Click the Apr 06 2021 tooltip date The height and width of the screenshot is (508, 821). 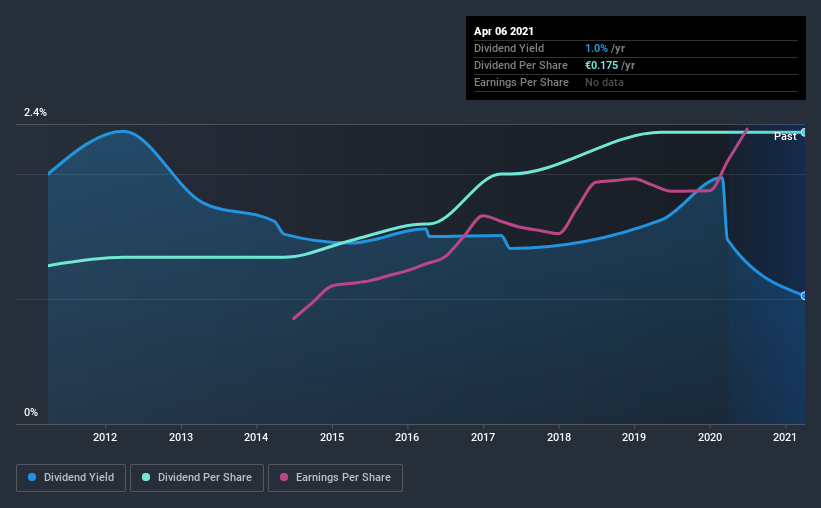coord(504,31)
